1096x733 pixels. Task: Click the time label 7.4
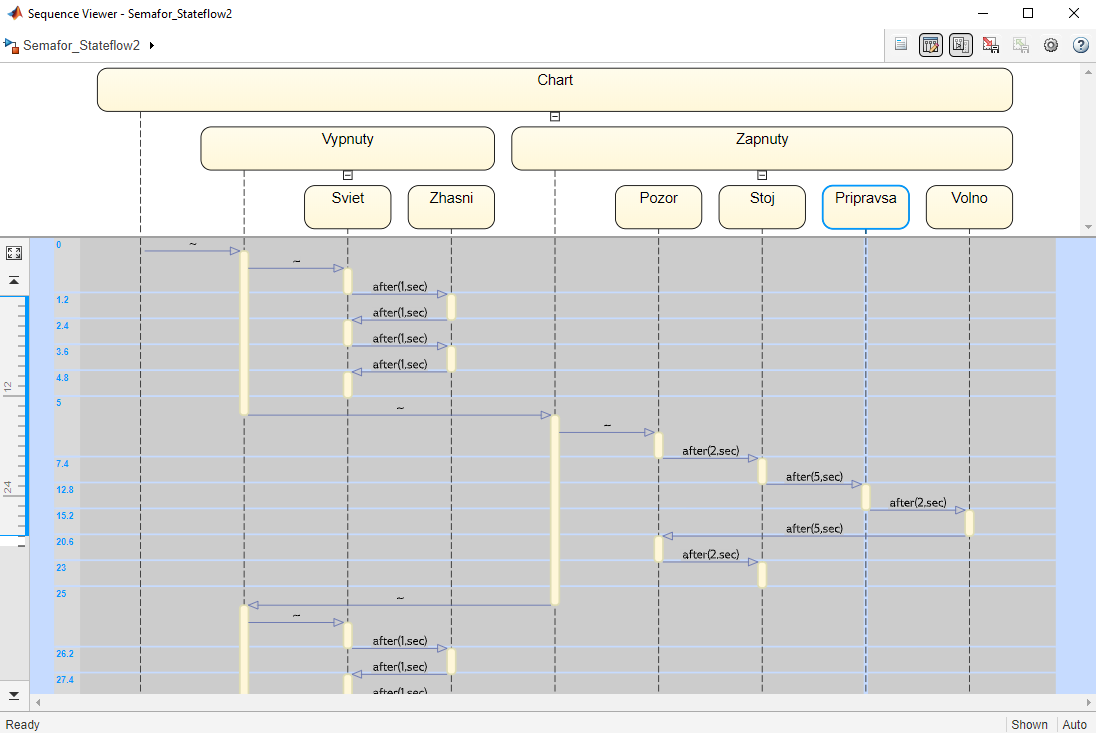click(x=63, y=463)
